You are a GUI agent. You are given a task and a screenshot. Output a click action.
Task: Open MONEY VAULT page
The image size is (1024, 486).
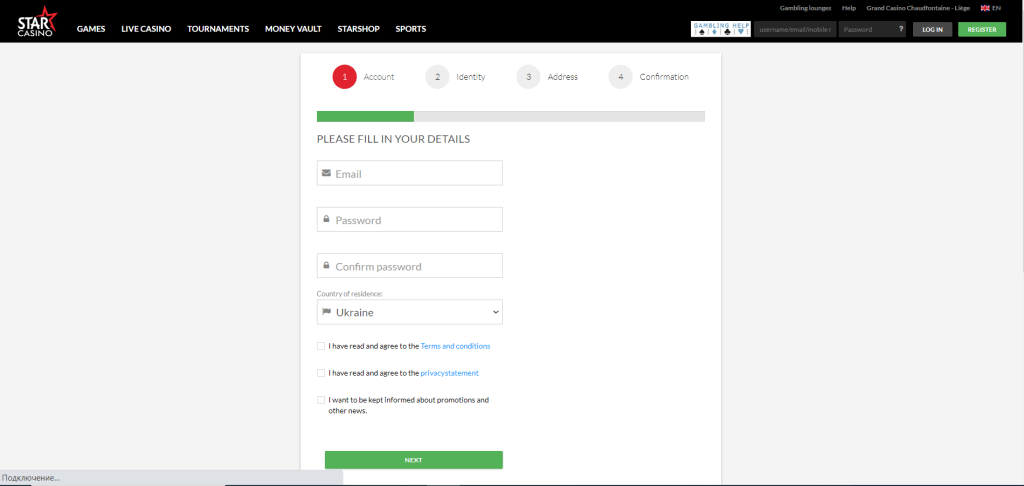(x=293, y=29)
